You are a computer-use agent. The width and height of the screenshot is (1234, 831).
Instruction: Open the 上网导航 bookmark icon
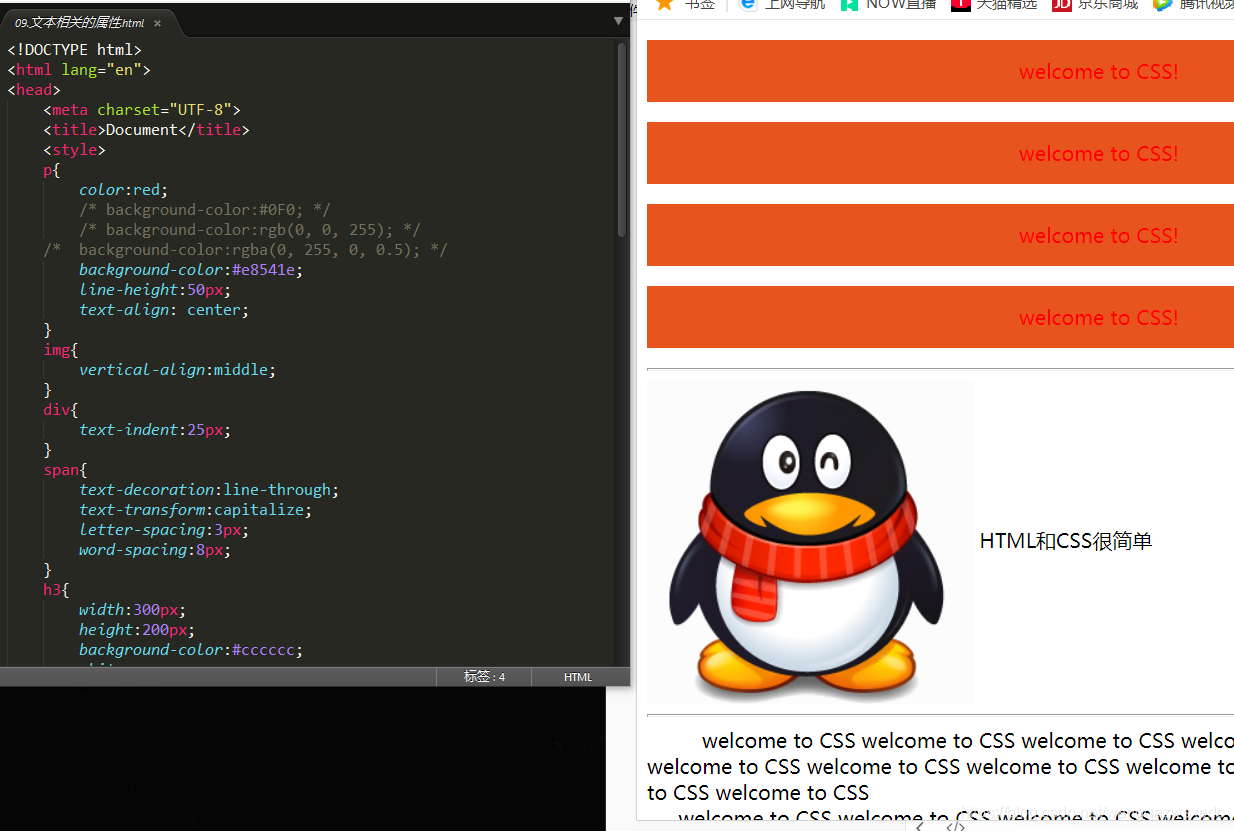747,5
